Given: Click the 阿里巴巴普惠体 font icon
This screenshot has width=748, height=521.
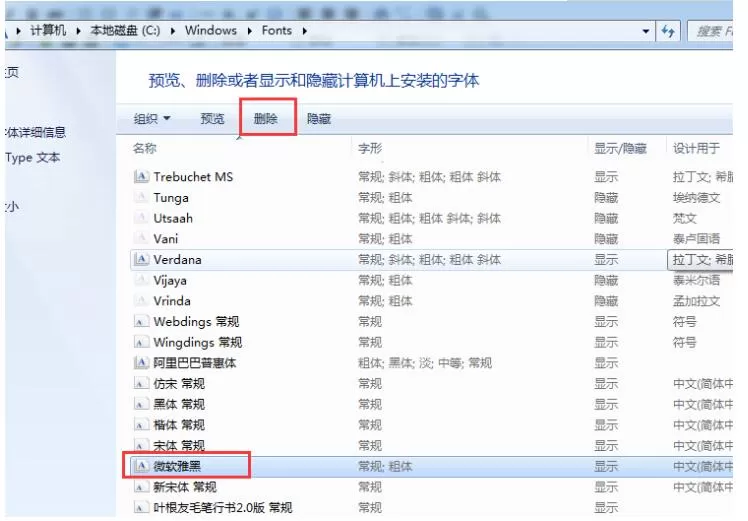Looking at the screenshot, I should click(141, 363).
